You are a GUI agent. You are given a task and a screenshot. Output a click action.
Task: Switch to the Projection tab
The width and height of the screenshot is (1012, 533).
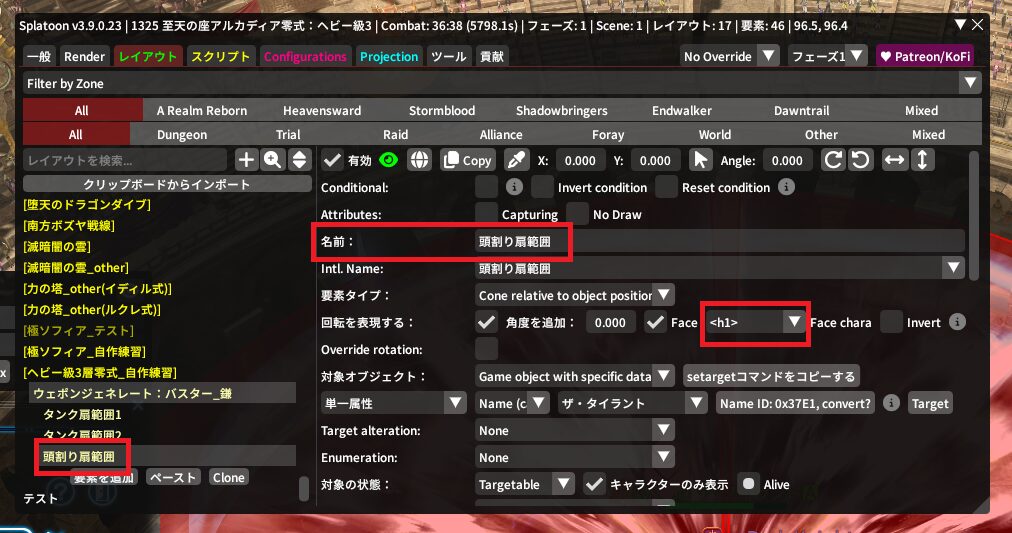389,57
